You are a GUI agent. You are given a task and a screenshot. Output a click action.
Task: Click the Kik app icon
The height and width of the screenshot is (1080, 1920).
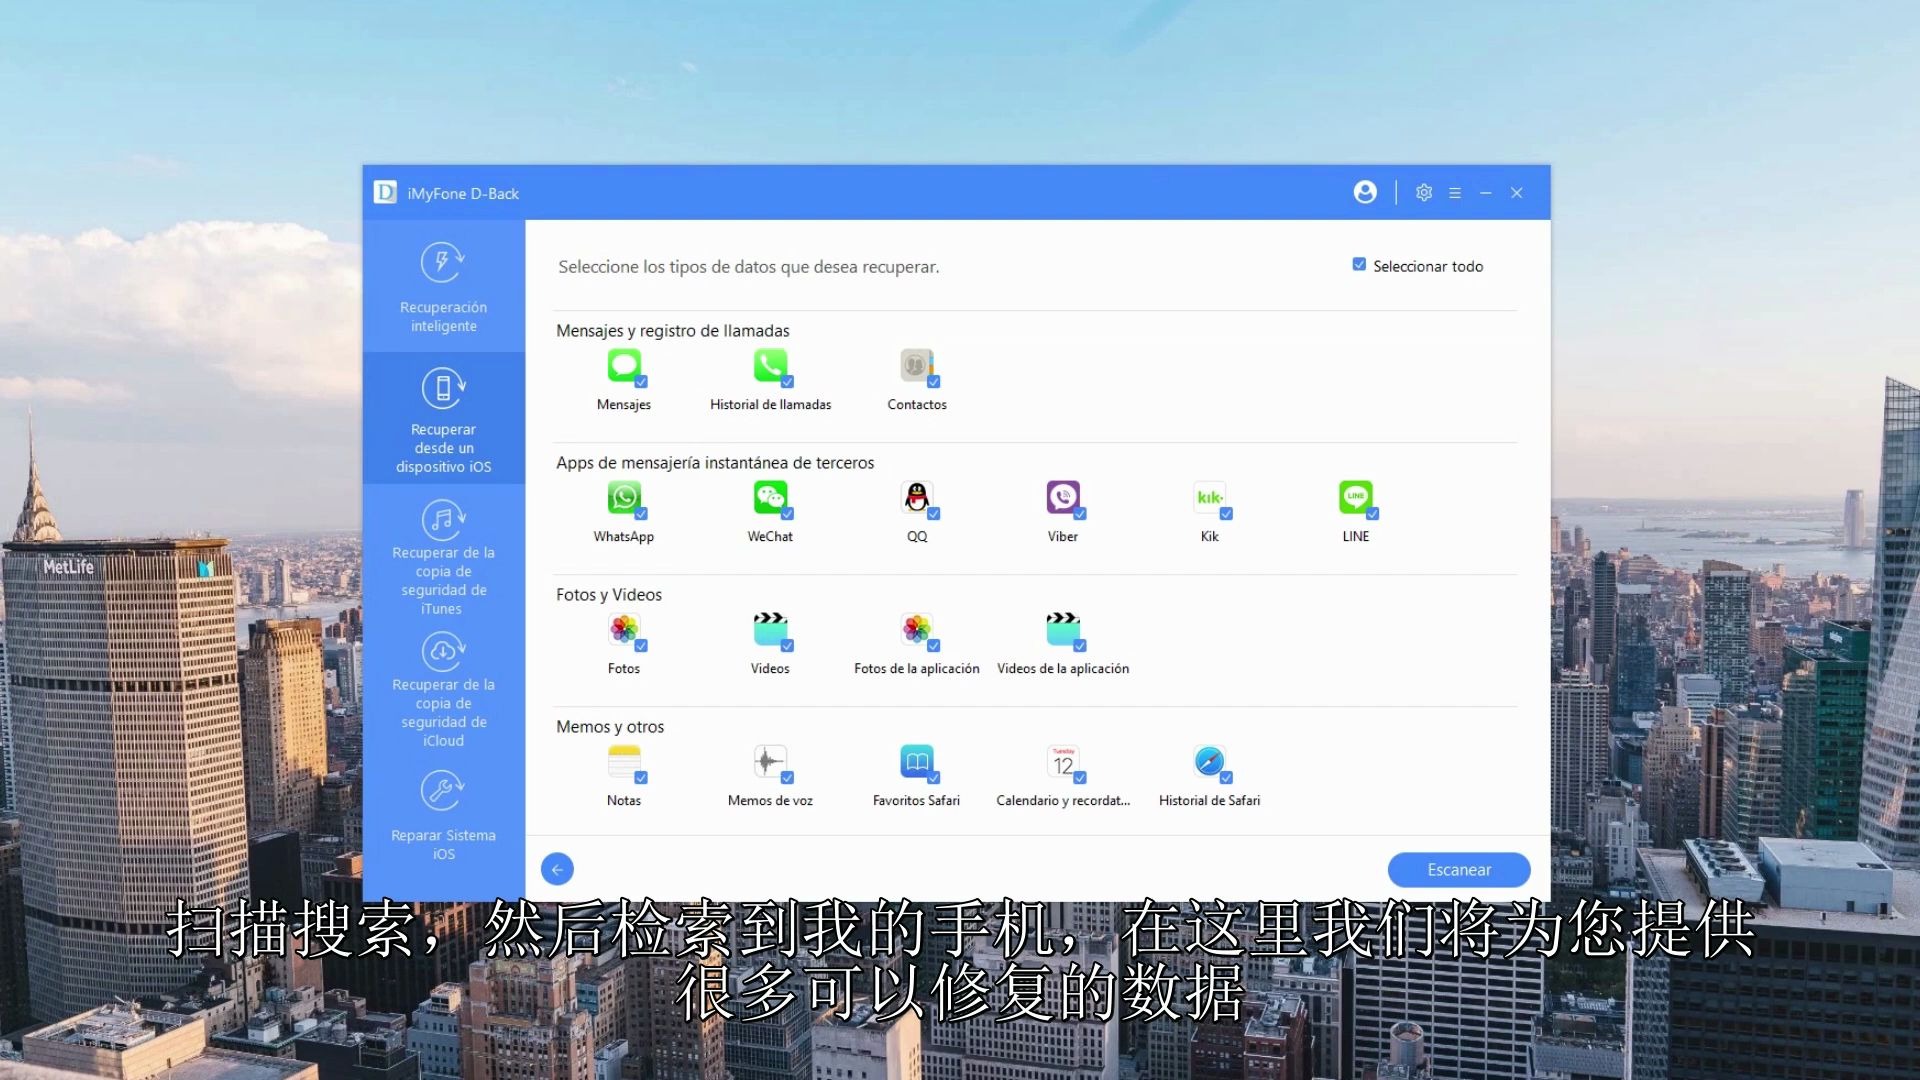1209,498
